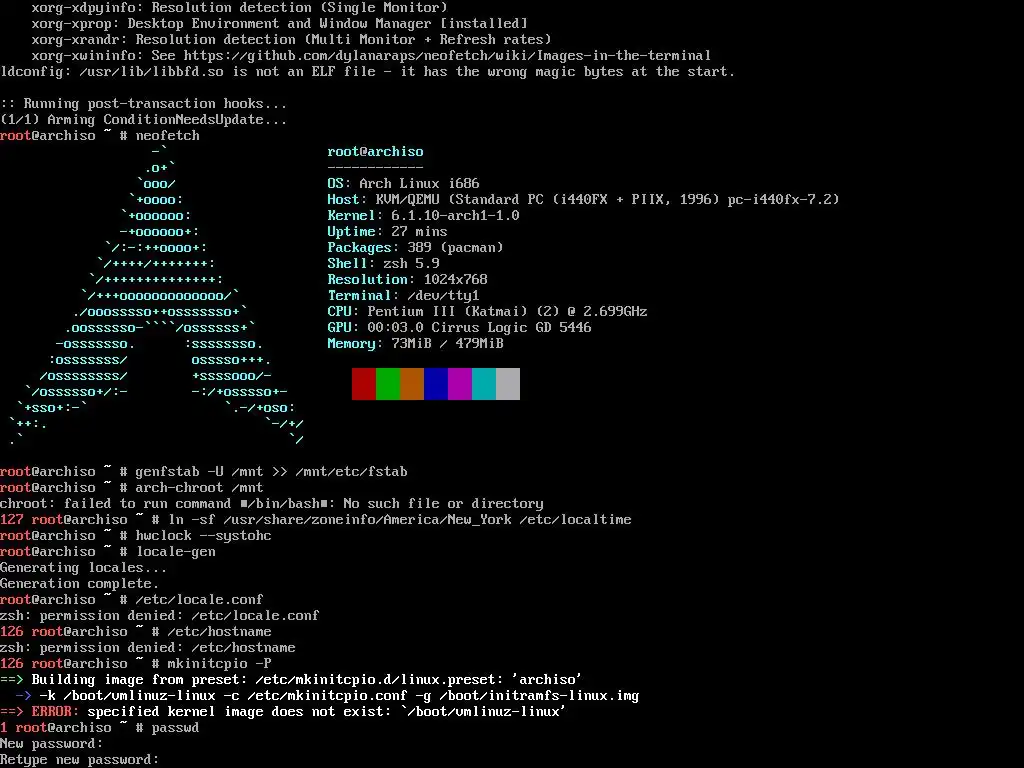Click the 'Retype new password:' prompt
Viewport: 1024px width, 768px height.
click(x=80, y=760)
